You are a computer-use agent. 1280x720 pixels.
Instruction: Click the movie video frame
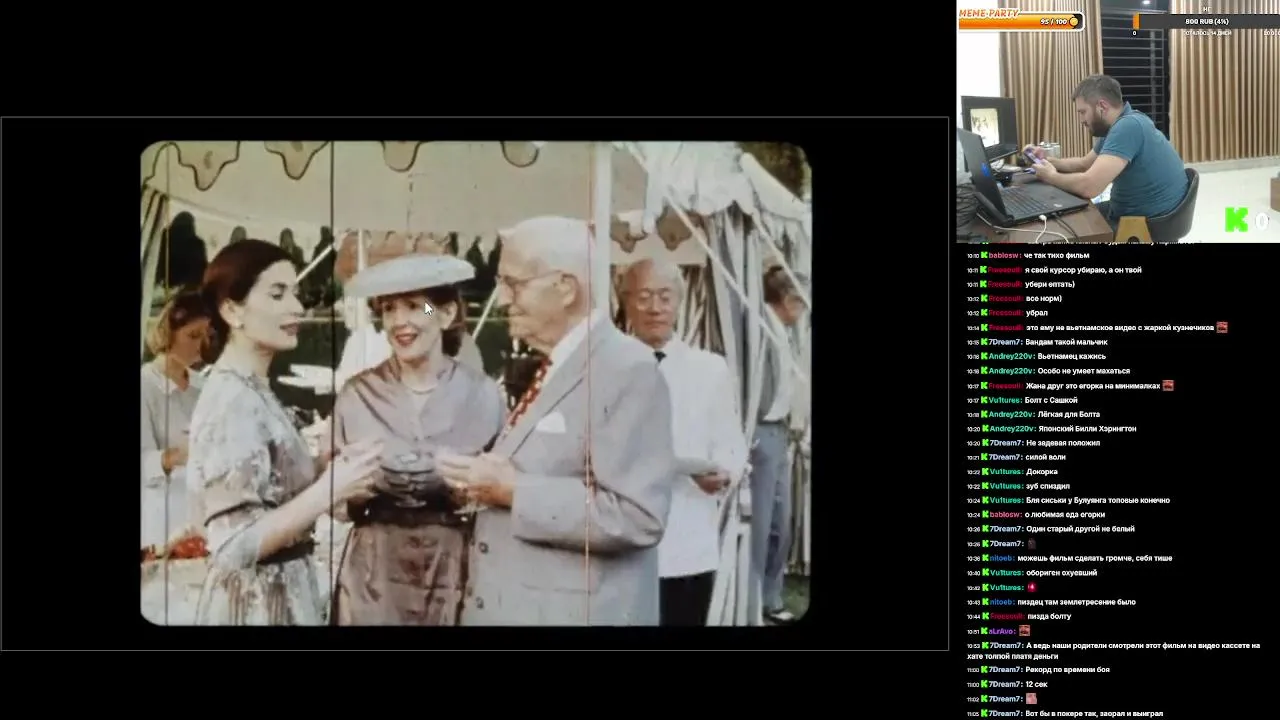click(475, 384)
